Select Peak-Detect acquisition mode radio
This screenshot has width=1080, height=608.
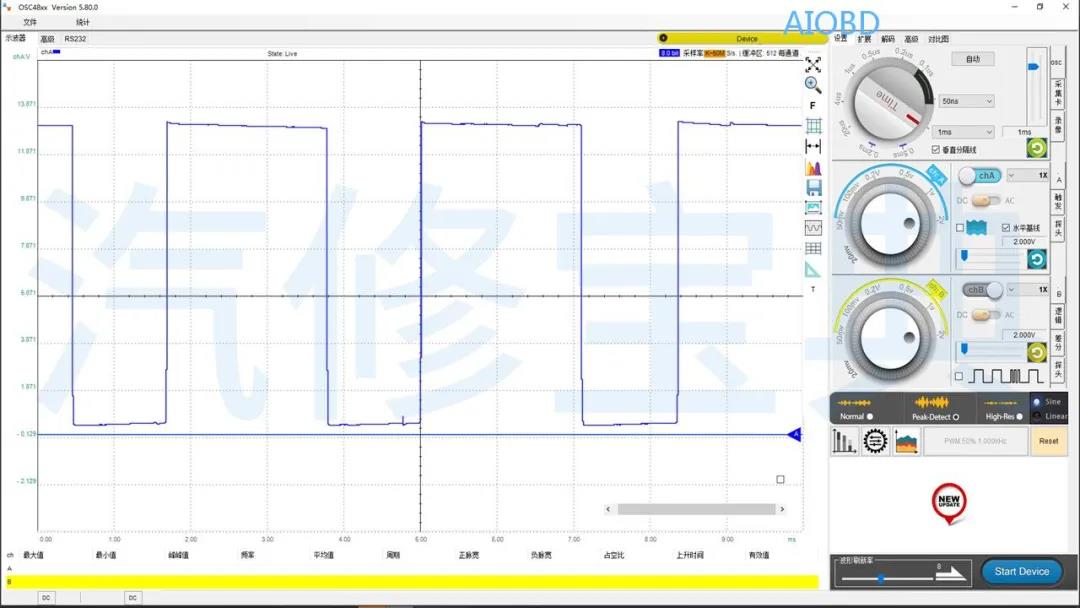click(x=955, y=417)
